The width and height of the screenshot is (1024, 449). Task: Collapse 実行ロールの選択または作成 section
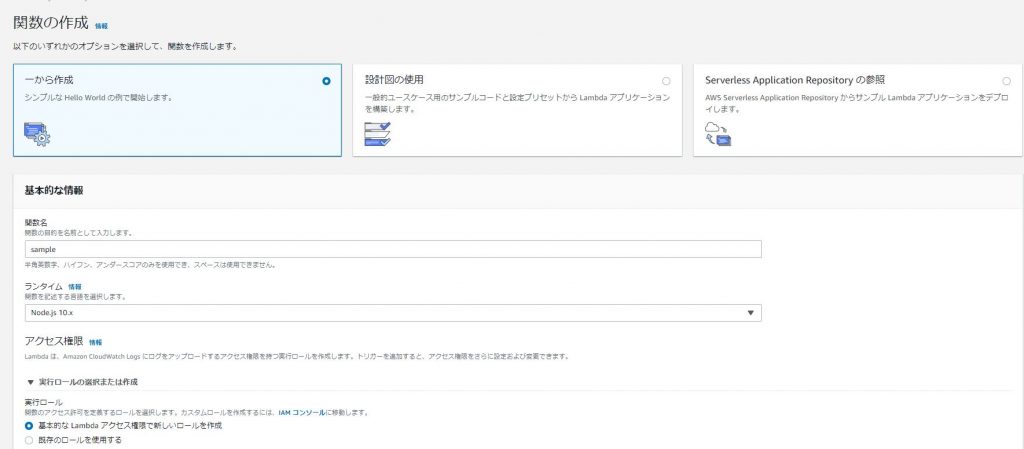coord(82,382)
